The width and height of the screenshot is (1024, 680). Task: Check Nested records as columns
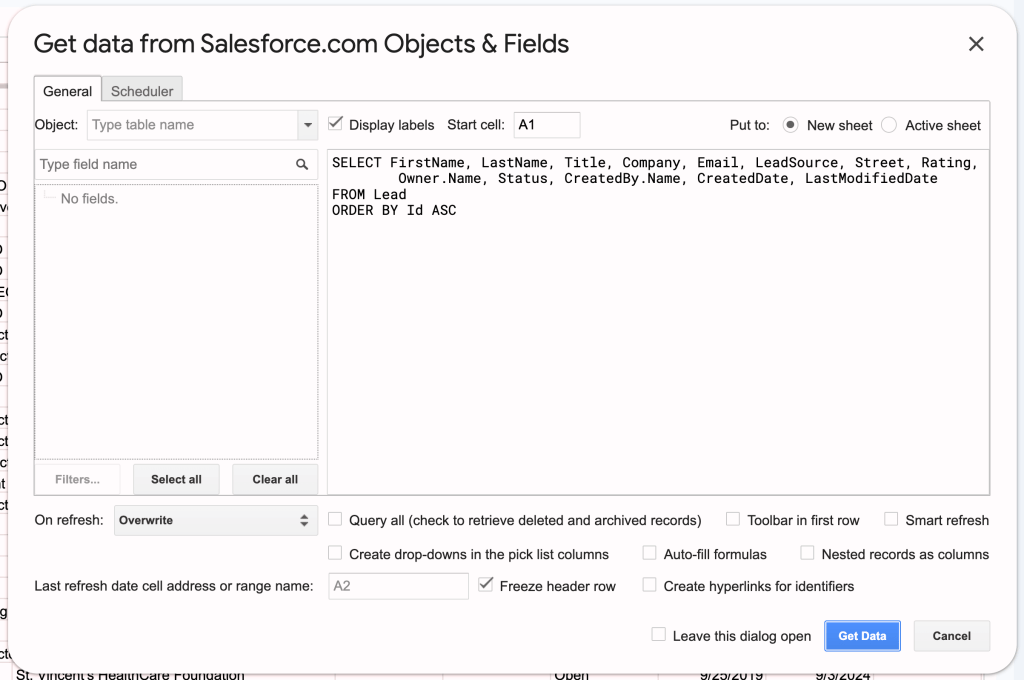(x=807, y=553)
